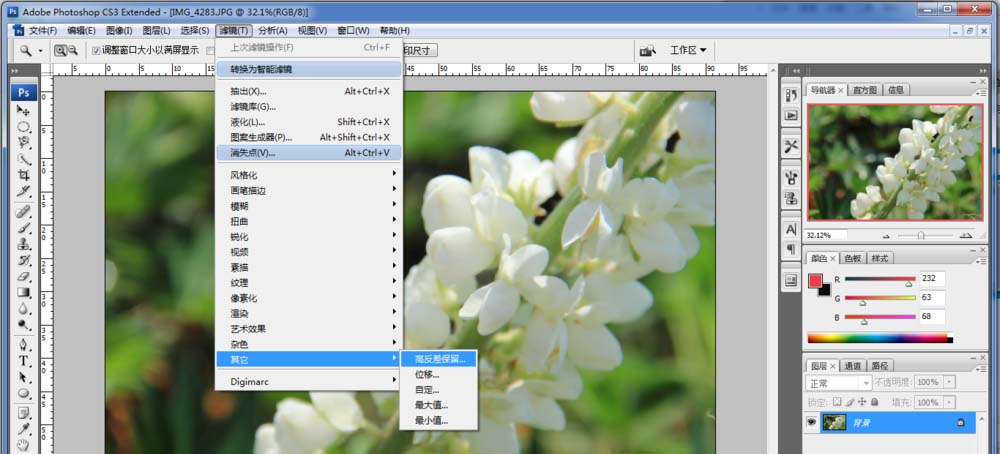The width and height of the screenshot is (1000, 454).
Task: Click the zoom-in magnifier in options bar
Action: tap(61, 50)
